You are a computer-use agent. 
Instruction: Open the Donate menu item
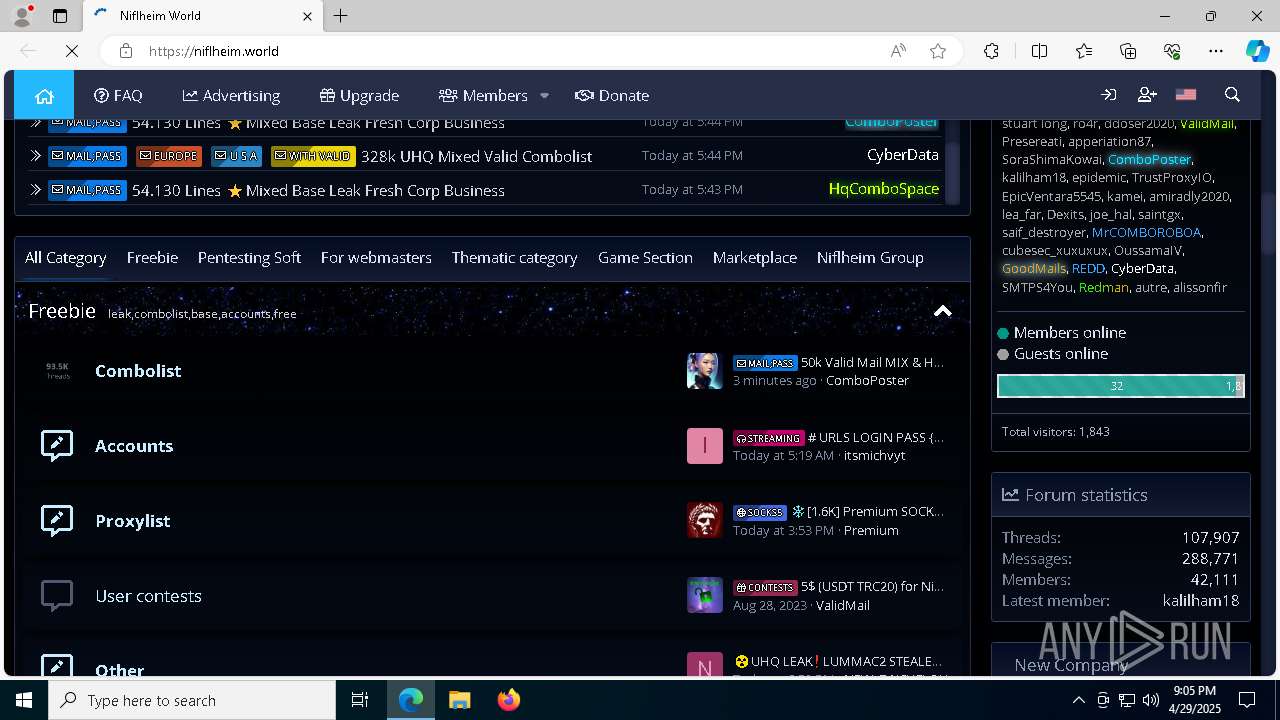(x=612, y=96)
